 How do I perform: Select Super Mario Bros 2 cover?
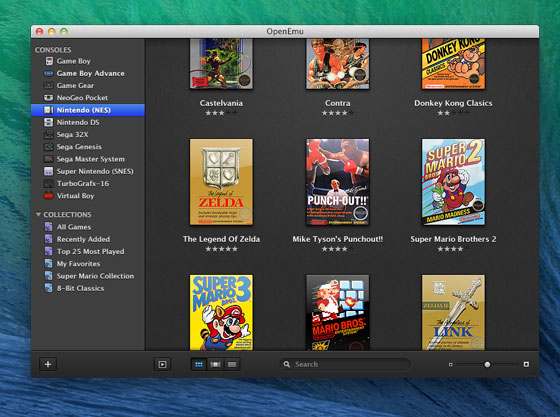click(x=453, y=182)
